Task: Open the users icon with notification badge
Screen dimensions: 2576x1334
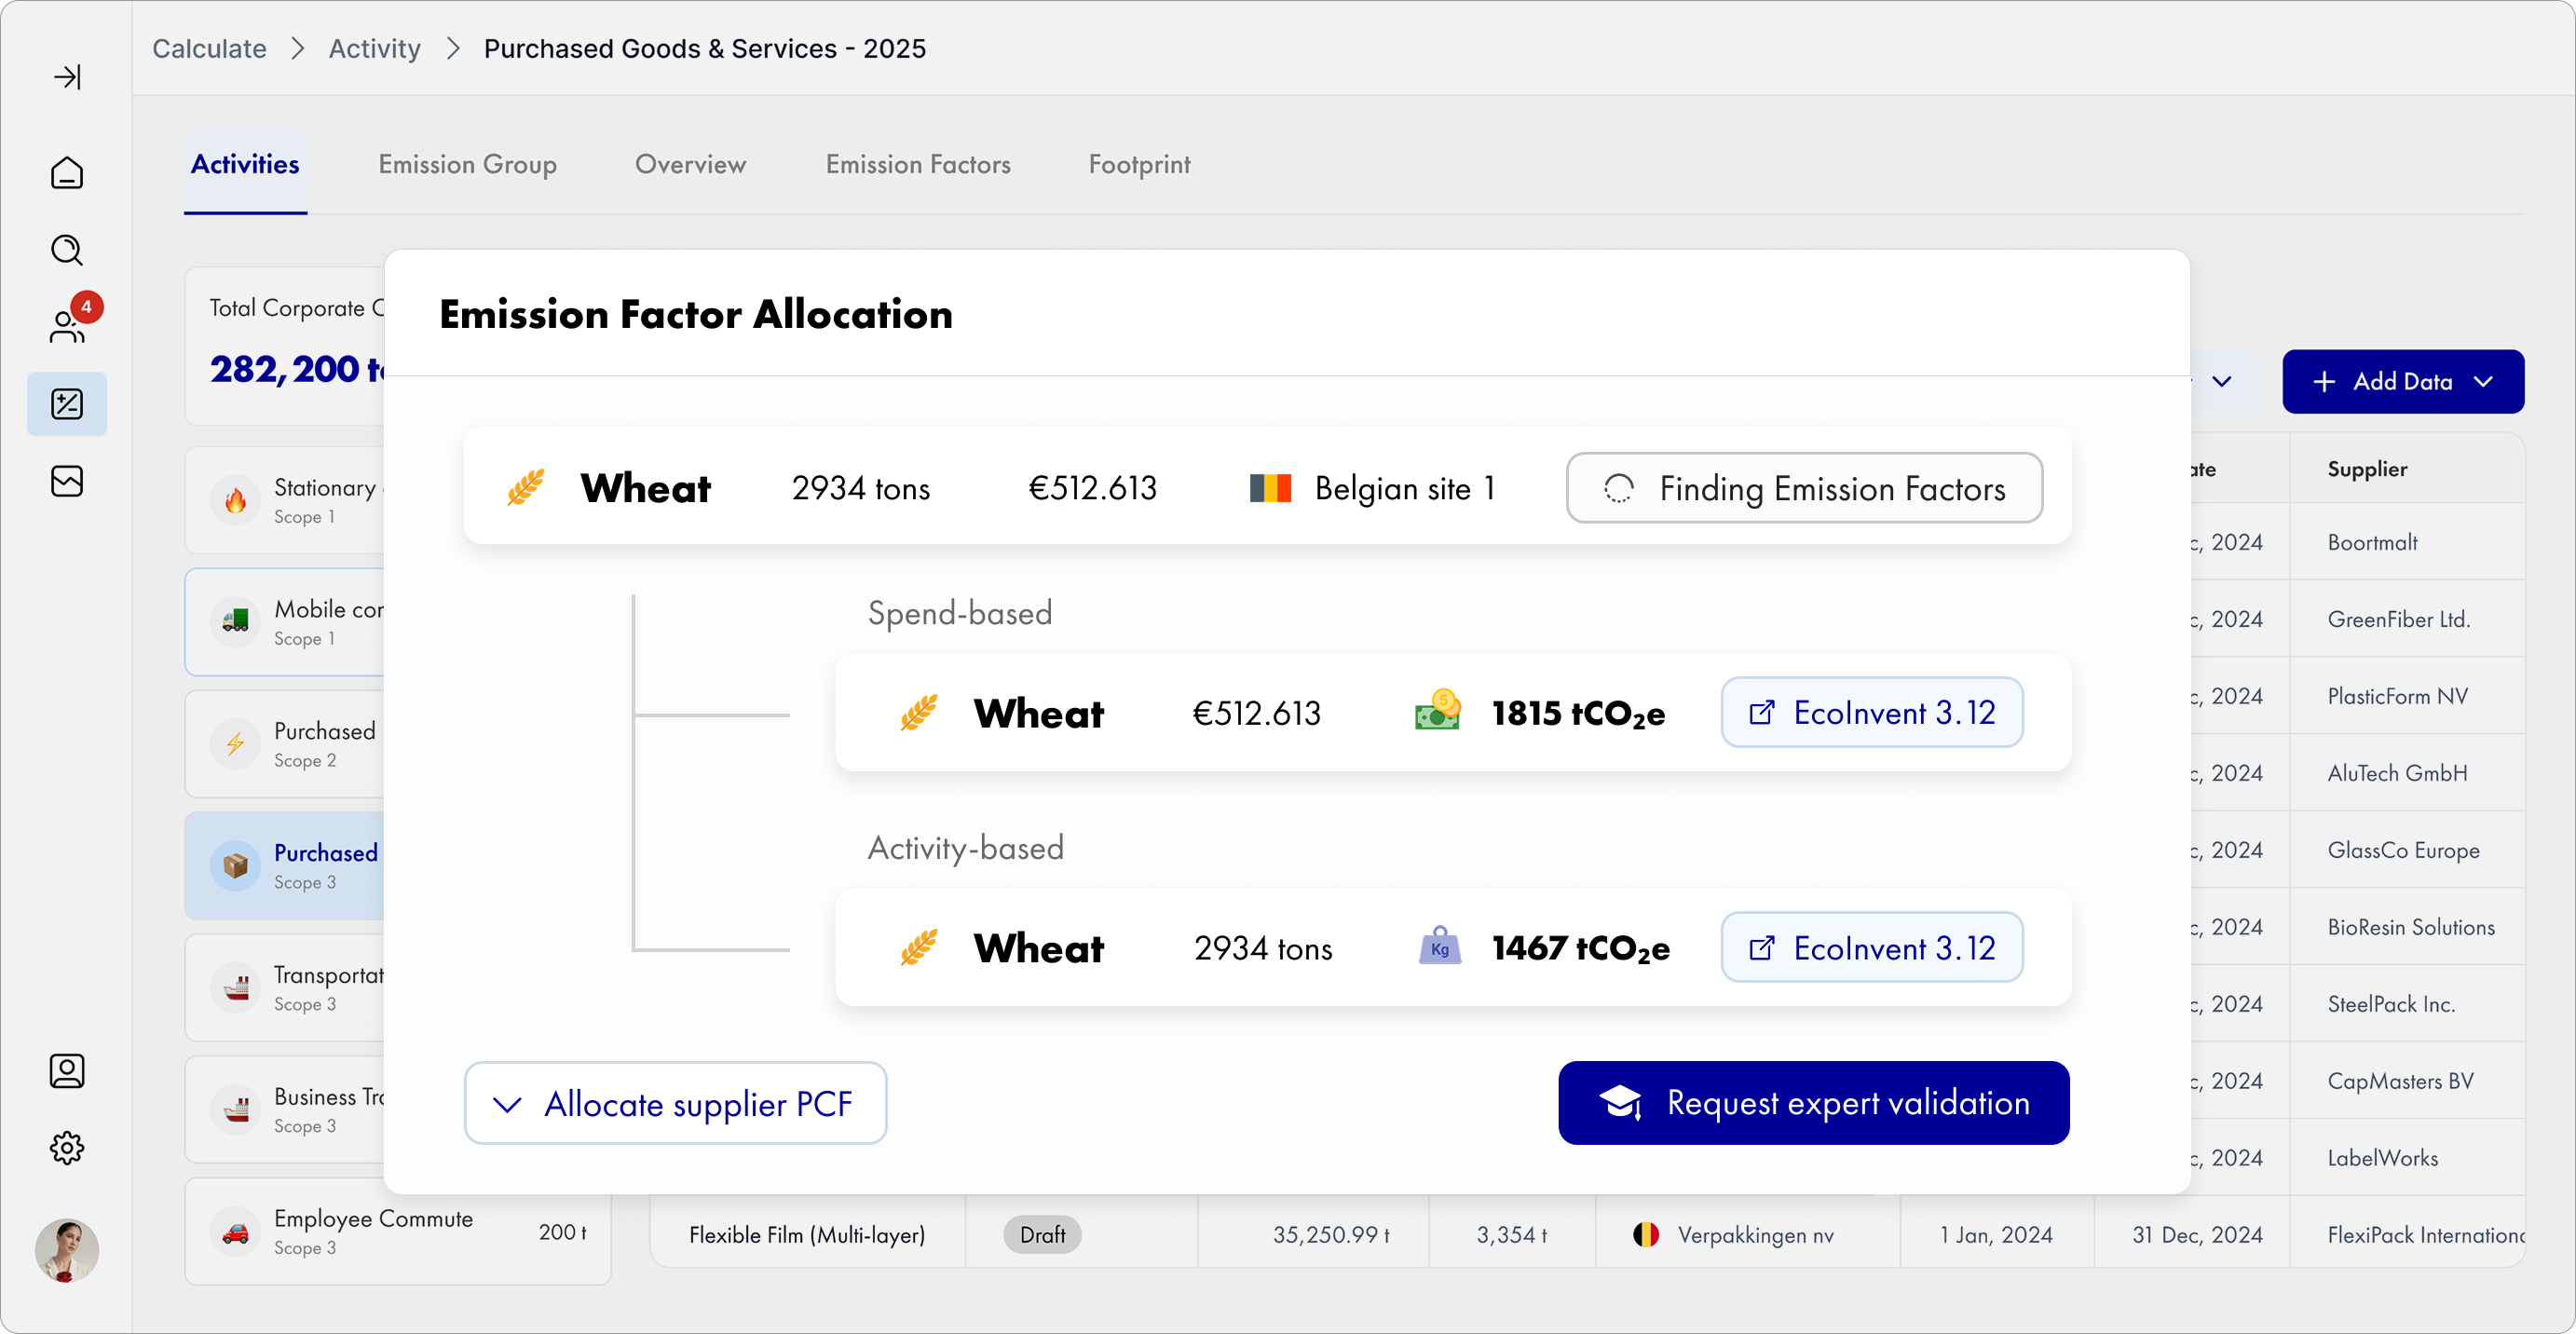Action: [67, 326]
